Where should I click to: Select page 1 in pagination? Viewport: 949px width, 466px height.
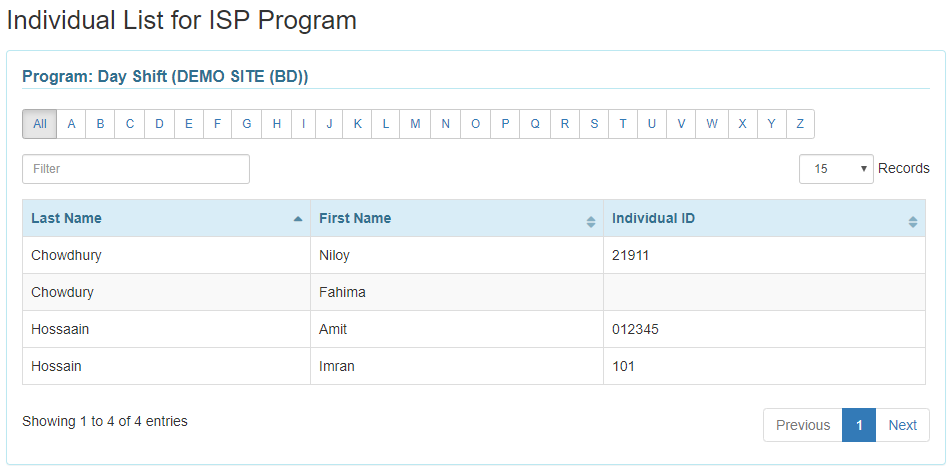click(x=859, y=425)
